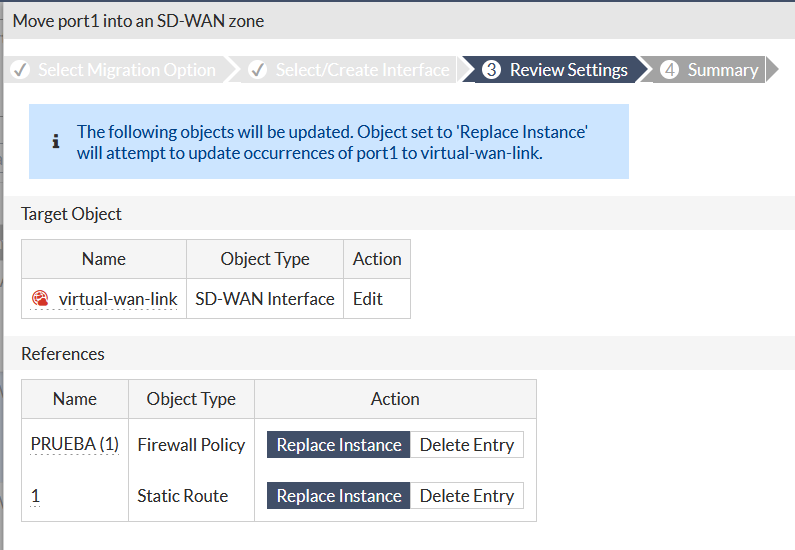Click the step 4 number circle
Viewport: 795px width, 550px height.
point(670,70)
